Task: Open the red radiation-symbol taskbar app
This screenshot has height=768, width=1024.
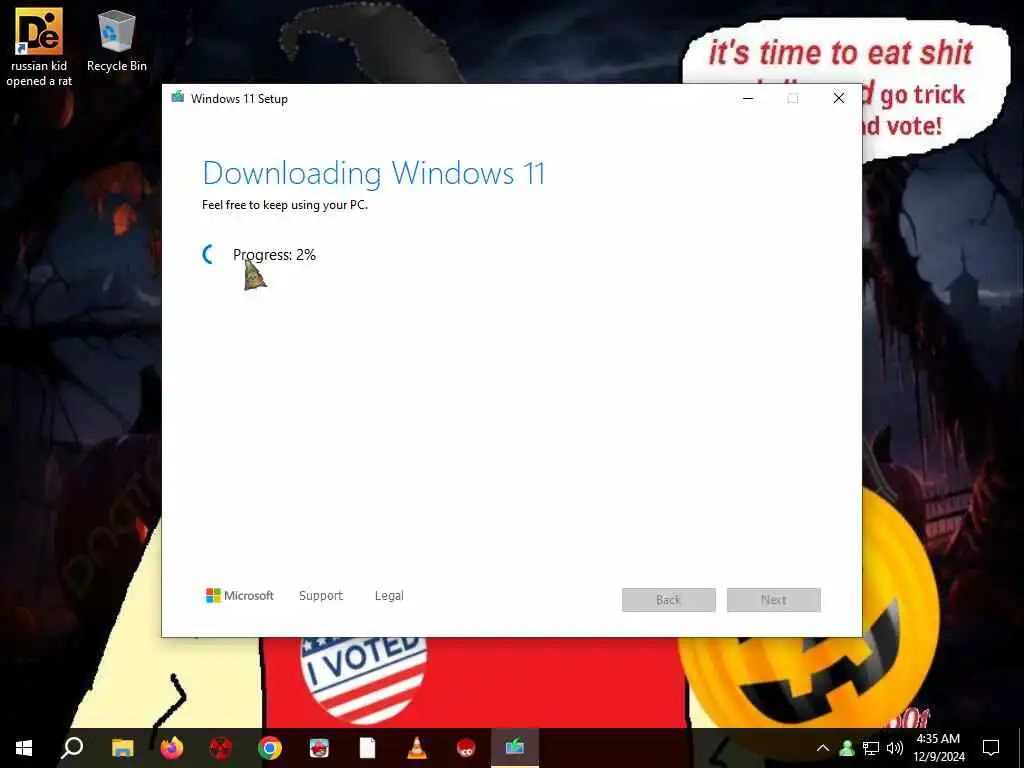Action: [221, 748]
